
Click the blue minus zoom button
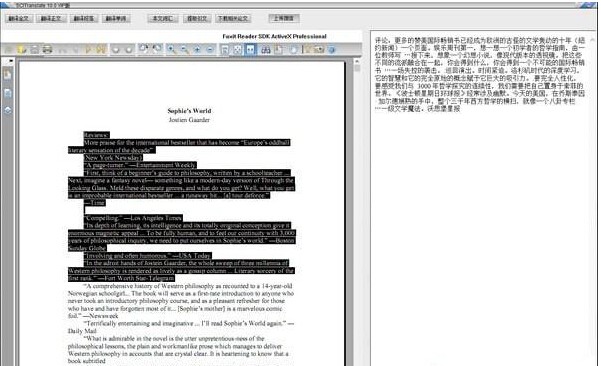(x=210, y=49)
